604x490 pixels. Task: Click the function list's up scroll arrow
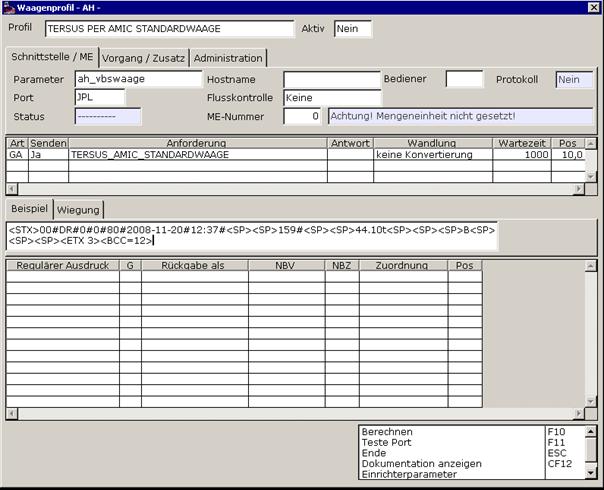coord(591,431)
